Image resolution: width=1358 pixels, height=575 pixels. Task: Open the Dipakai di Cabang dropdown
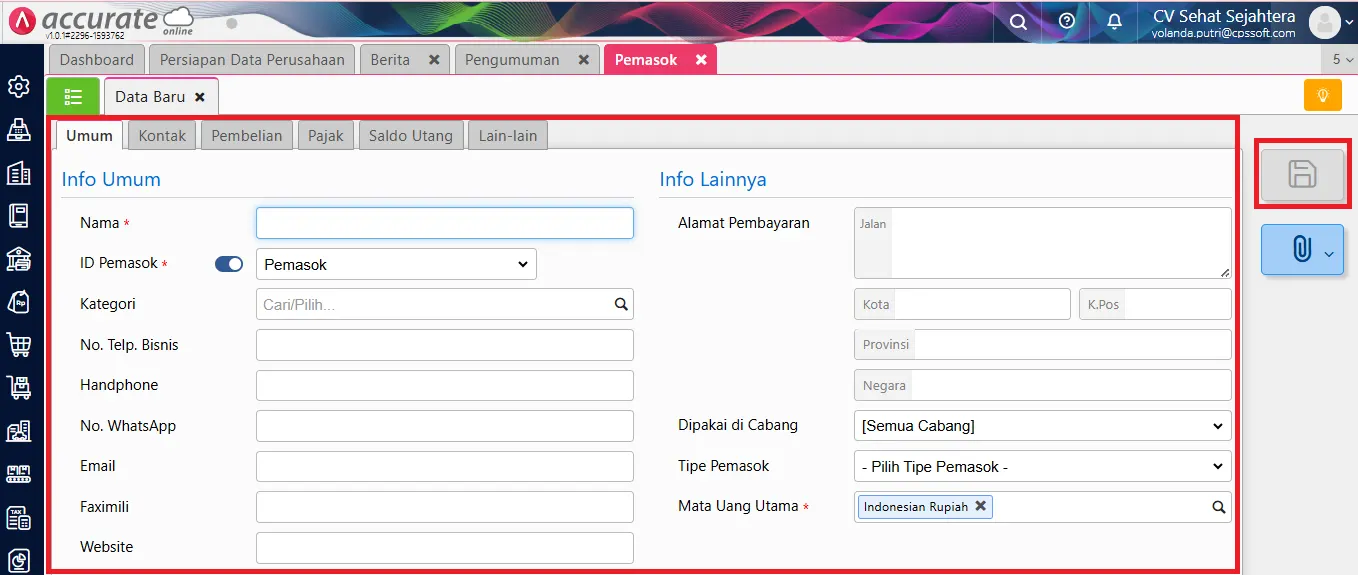1042,426
